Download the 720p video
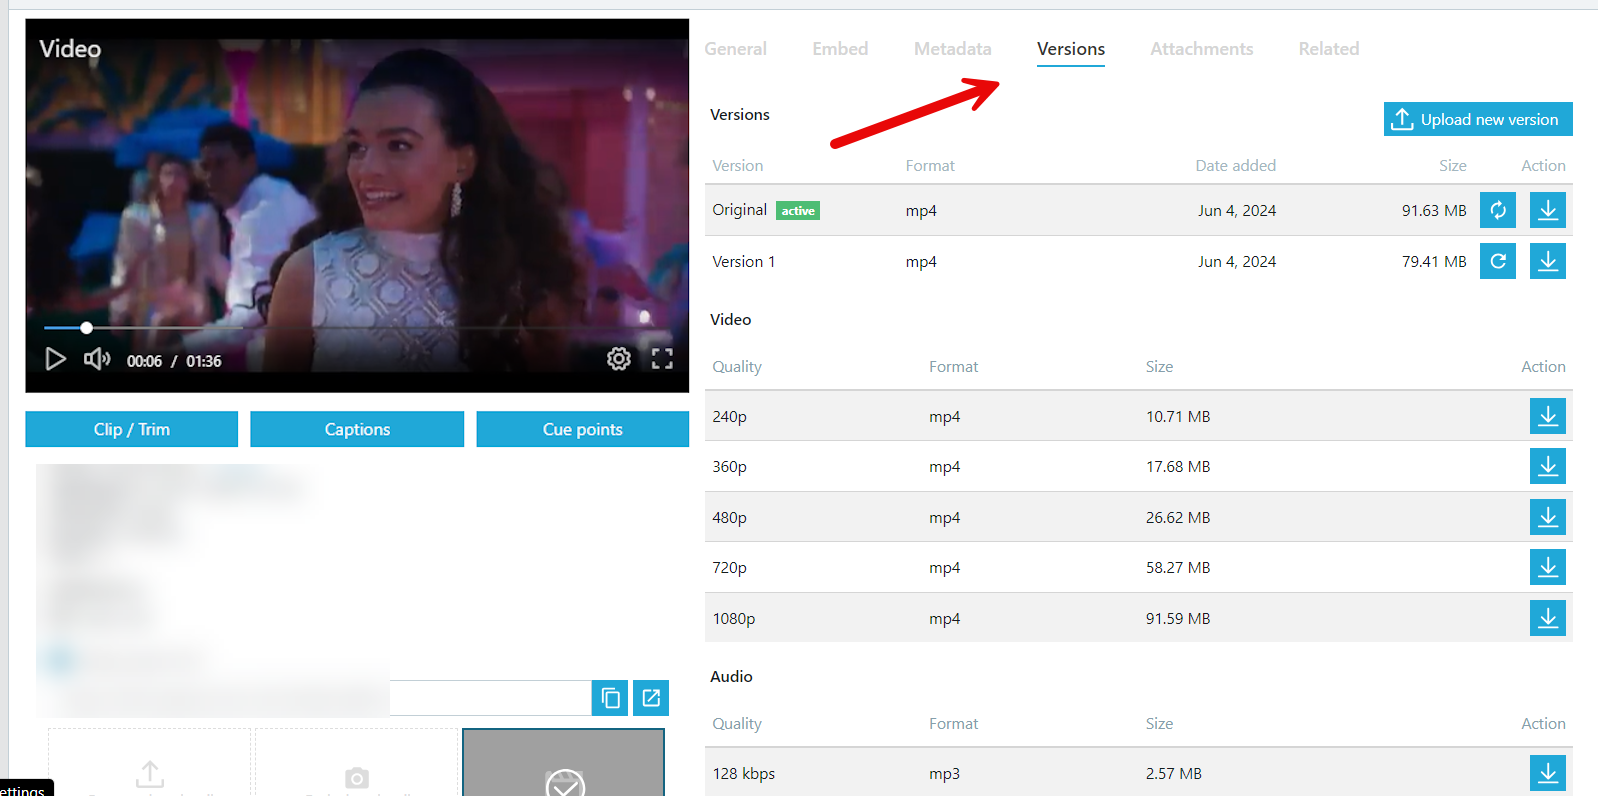This screenshot has width=1598, height=796. pos(1548,567)
